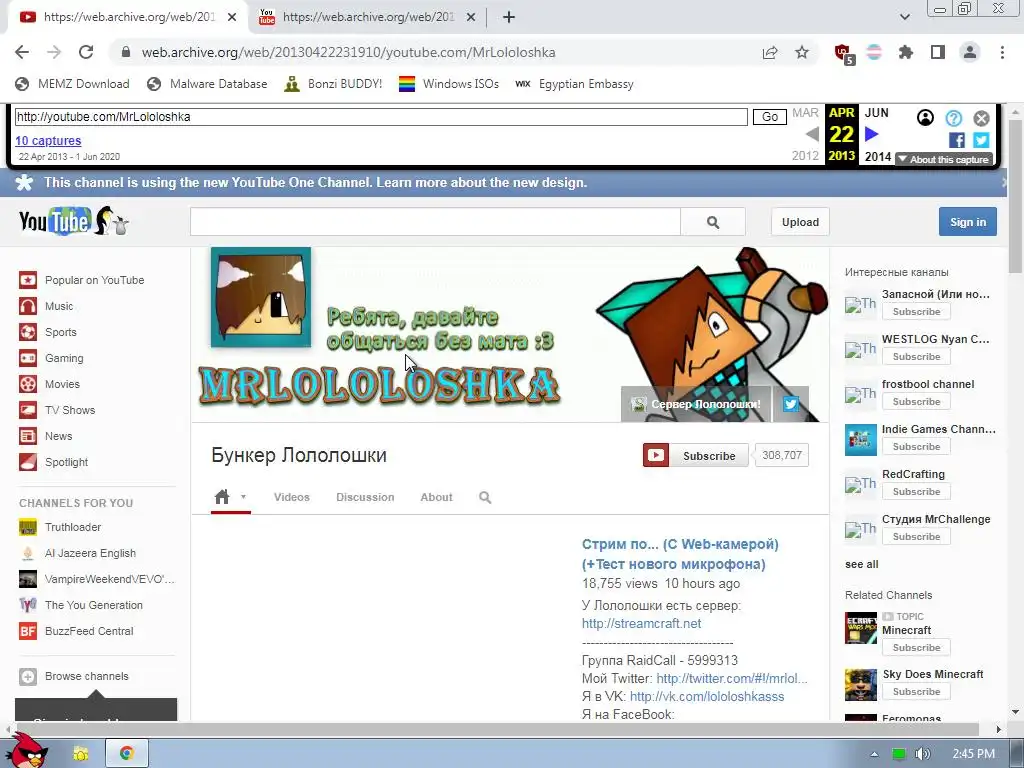Bookmark this page with the star icon
This screenshot has width=1024, height=768.
(802, 52)
